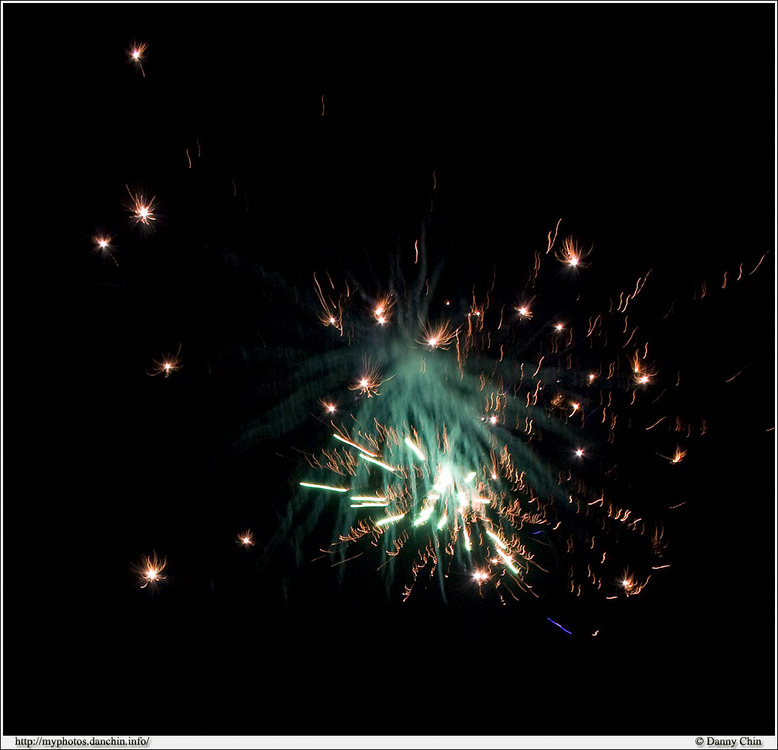Image resolution: width=778 pixels, height=750 pixels.
Task: Click the lowest-left orange spark
Action: point(152,571)
